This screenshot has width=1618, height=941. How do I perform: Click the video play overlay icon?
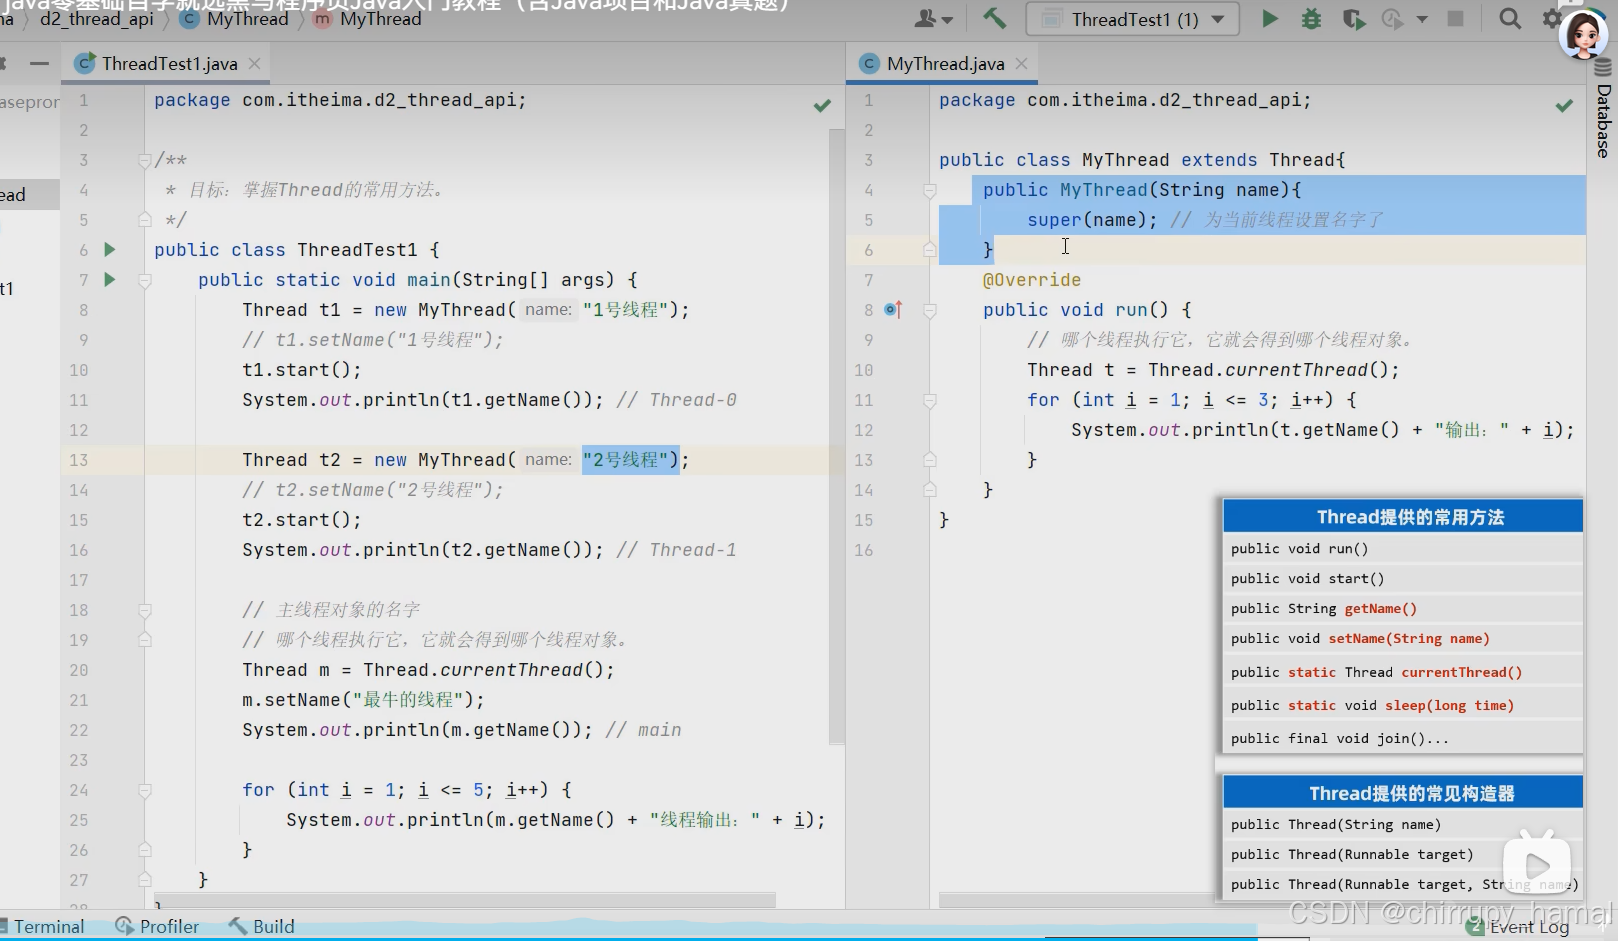tap(1536, 865)
